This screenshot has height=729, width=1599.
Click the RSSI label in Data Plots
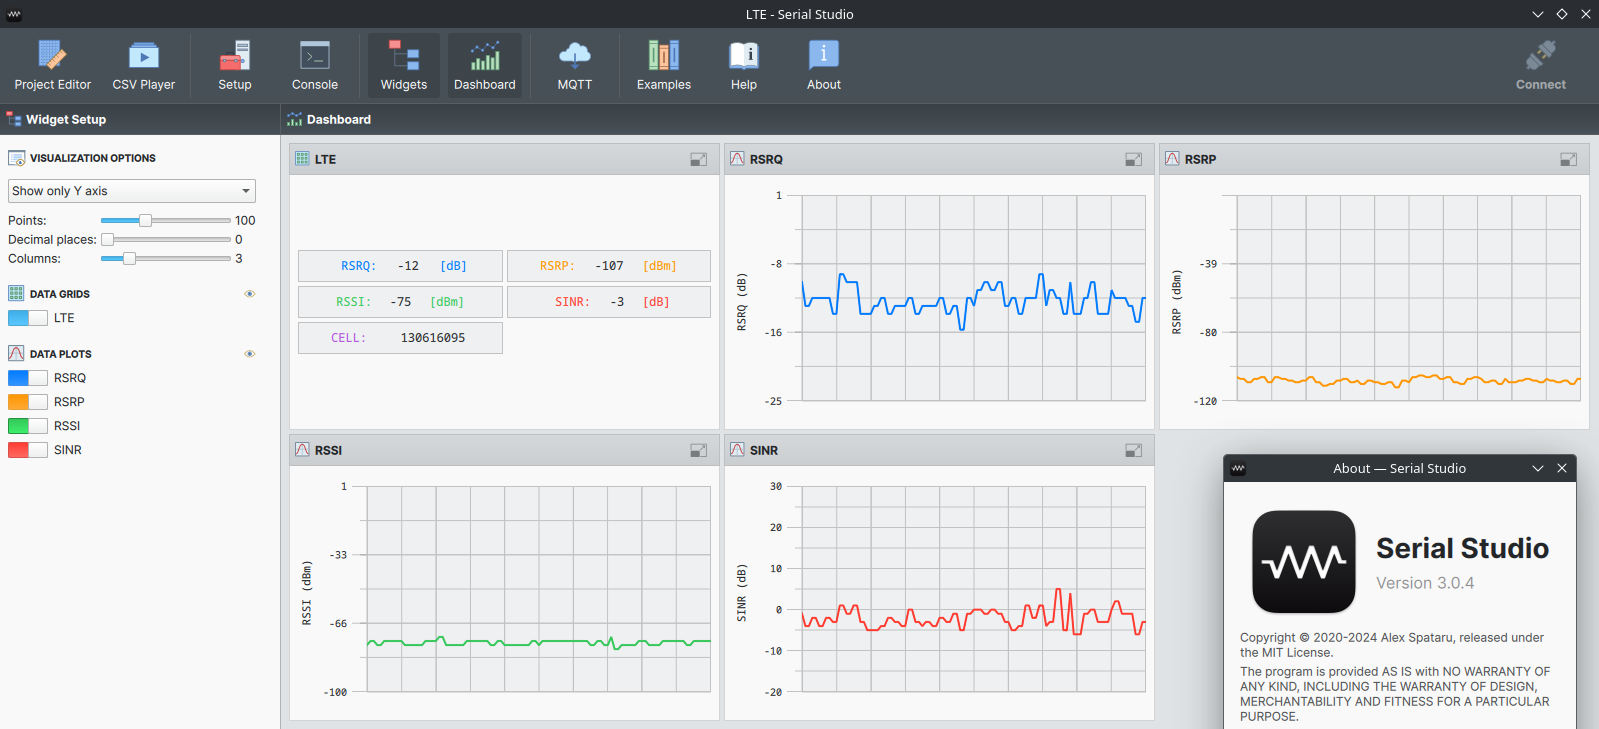[x=67, y=426]
